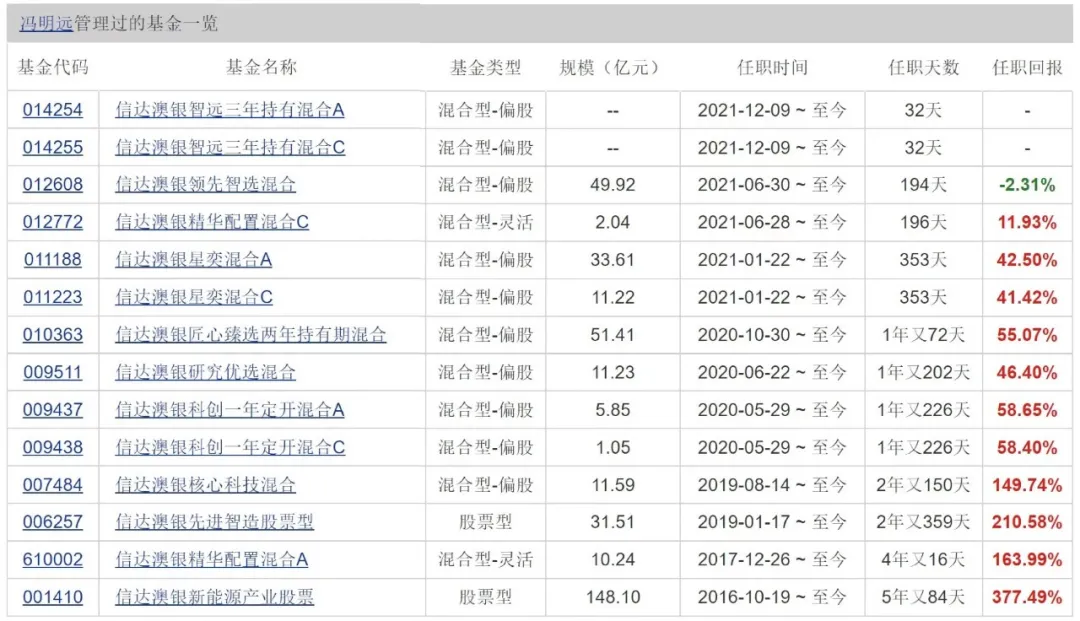Select the 2年又359天 tenure days cell
Image resolution: width=1080 pixels, height=621 pixels.
(x=923, y=522)
